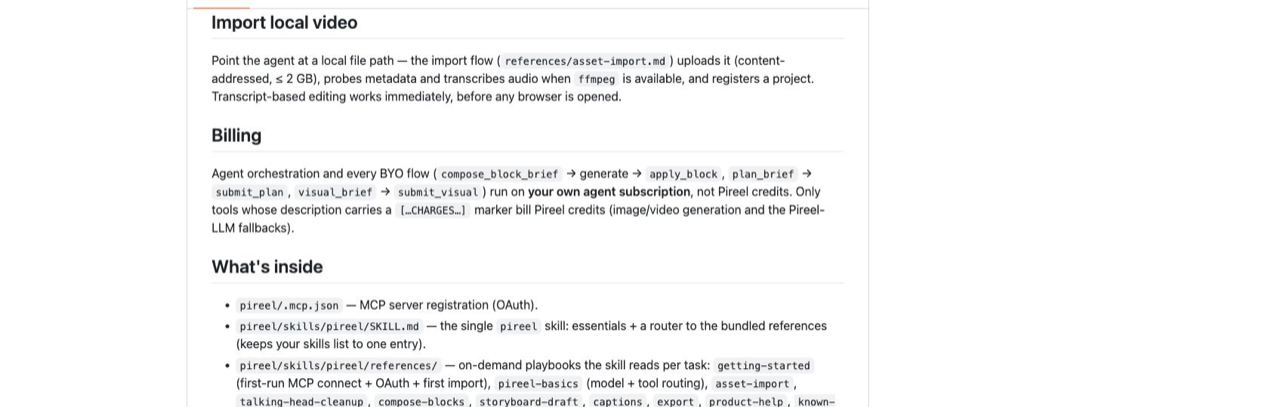Click the pireel/skills/pireel/references/ folder path
This screenshot has width=1280, height=407.
pos(338,366)
